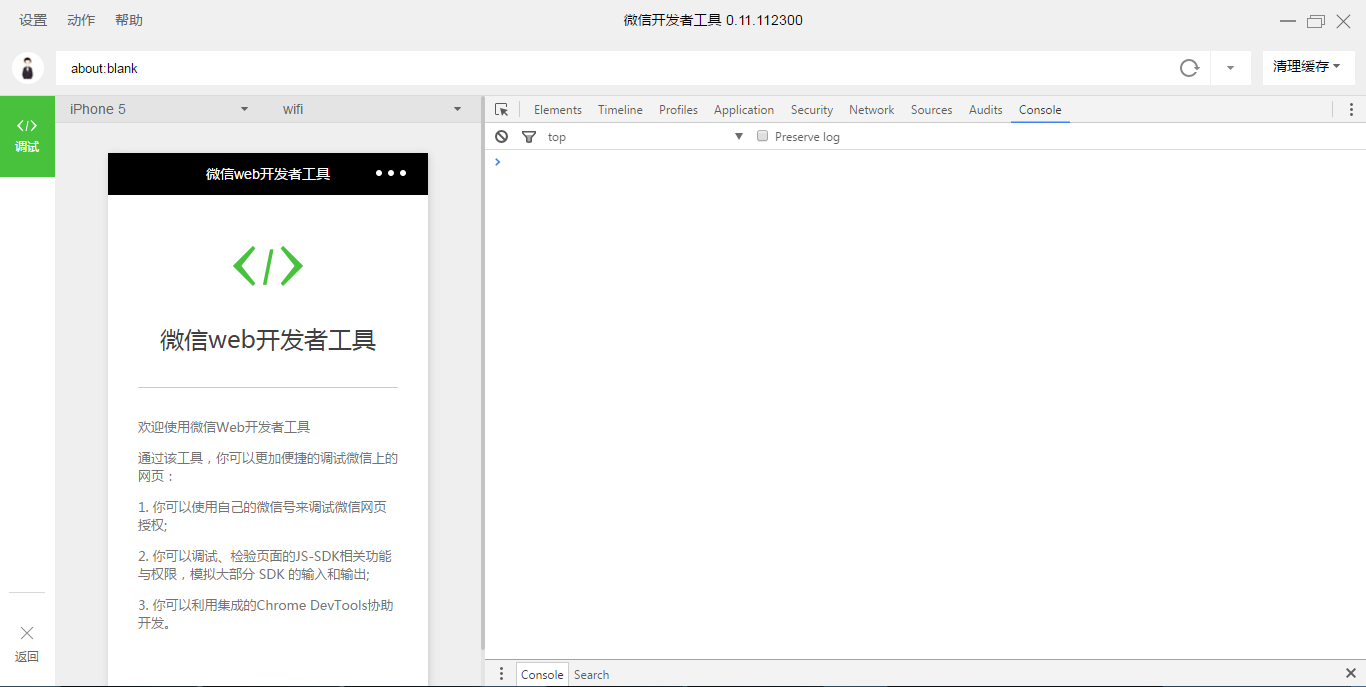Switch to the Elements tab
The image size is (1366, 687).
pyautogui.click(x=558, y=110)
